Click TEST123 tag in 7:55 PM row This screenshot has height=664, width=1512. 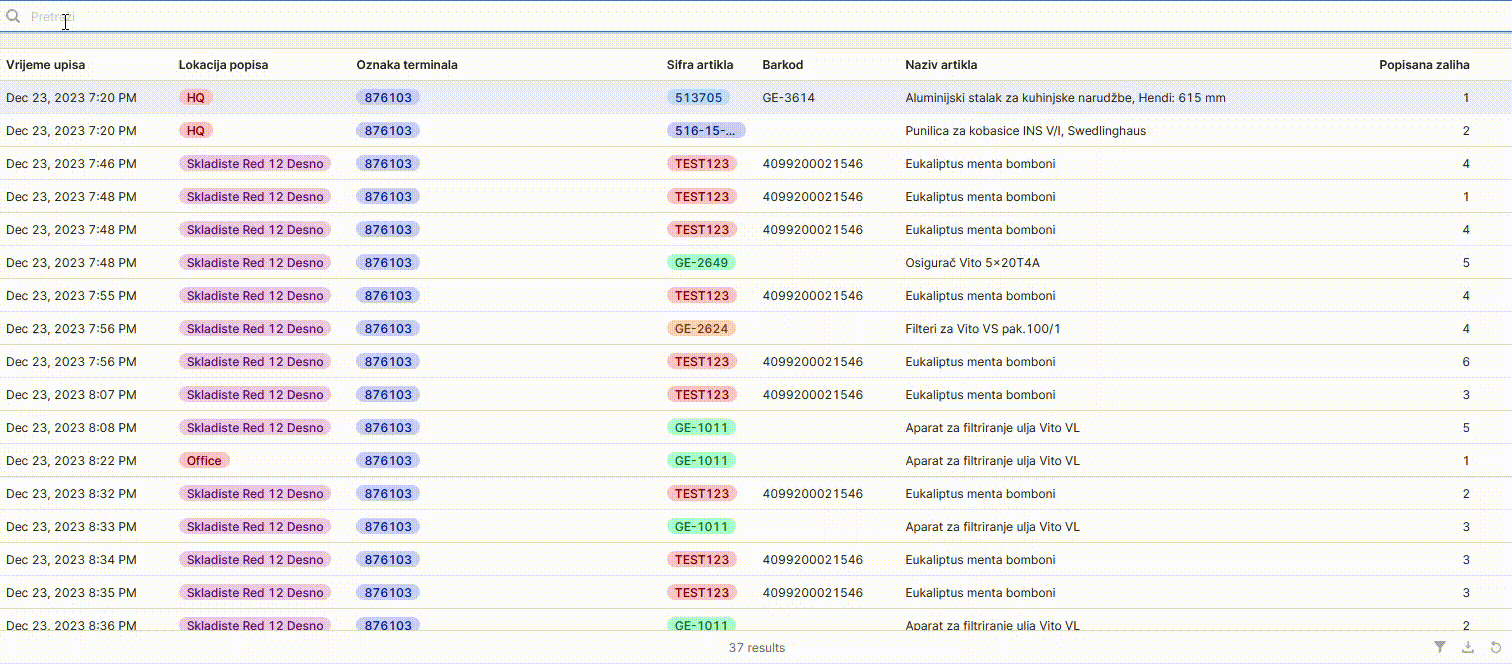pos(702,296)
